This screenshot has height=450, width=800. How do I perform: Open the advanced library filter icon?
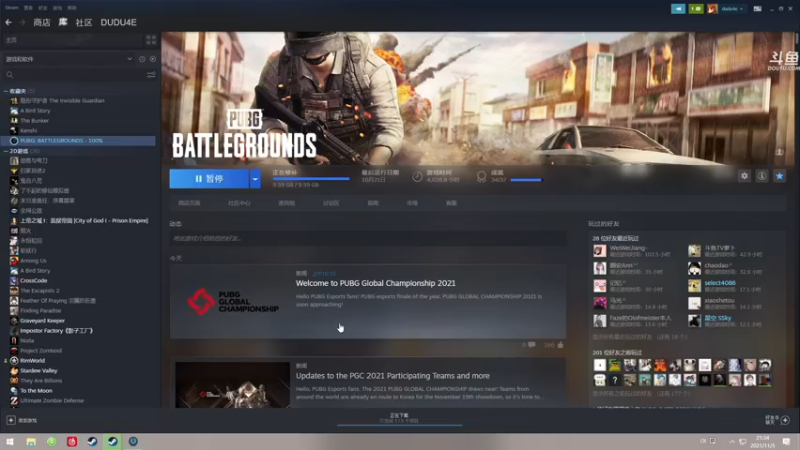152,75
